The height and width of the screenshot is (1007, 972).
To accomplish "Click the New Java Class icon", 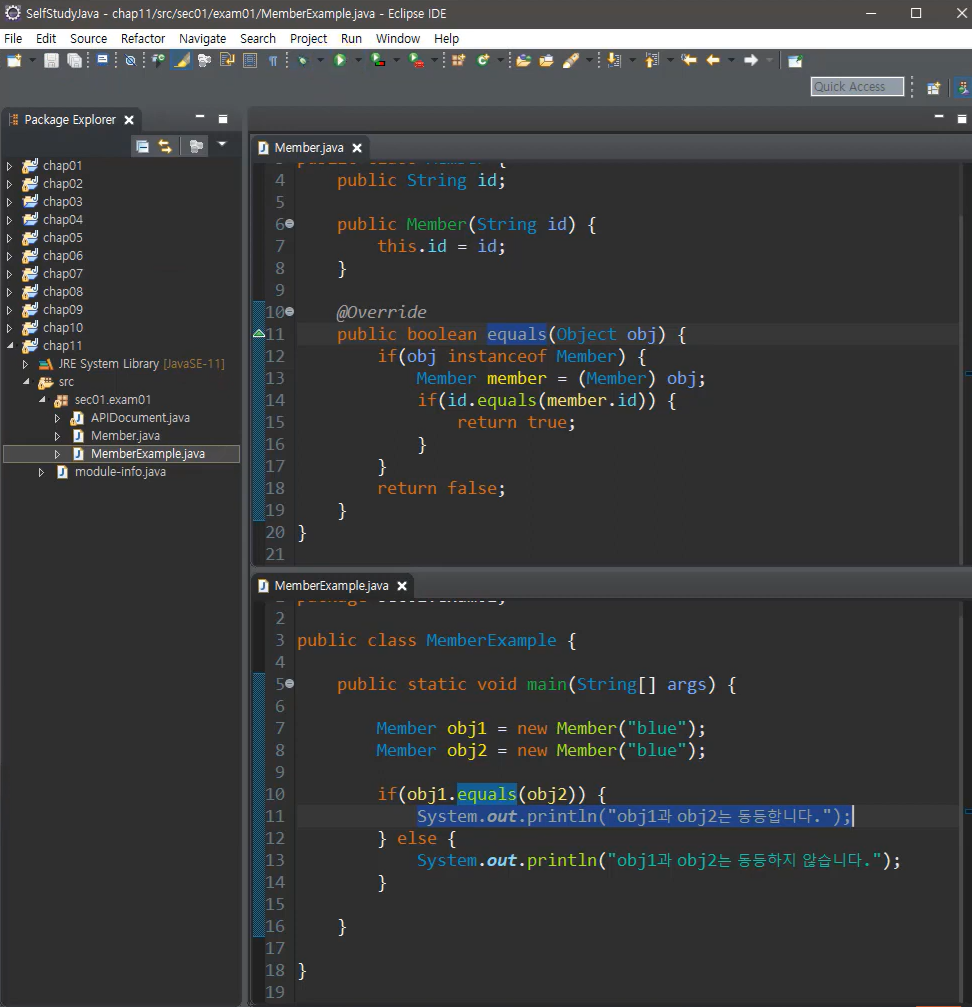I will coord(483,60).
